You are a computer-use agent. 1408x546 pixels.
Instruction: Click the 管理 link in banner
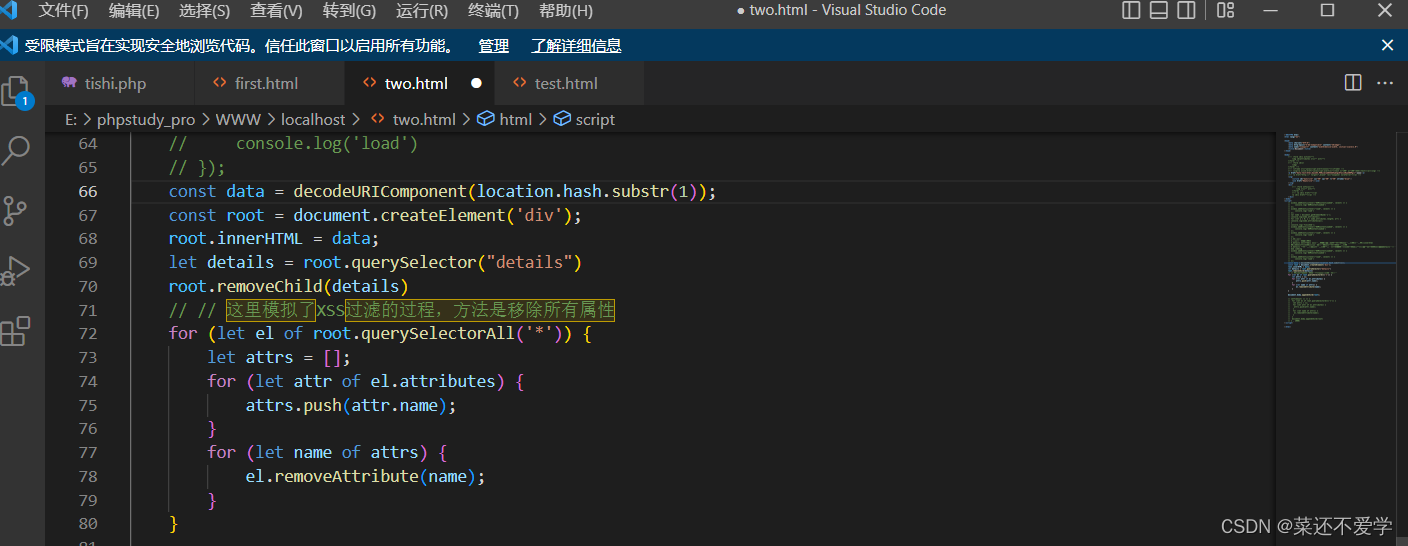493,46
